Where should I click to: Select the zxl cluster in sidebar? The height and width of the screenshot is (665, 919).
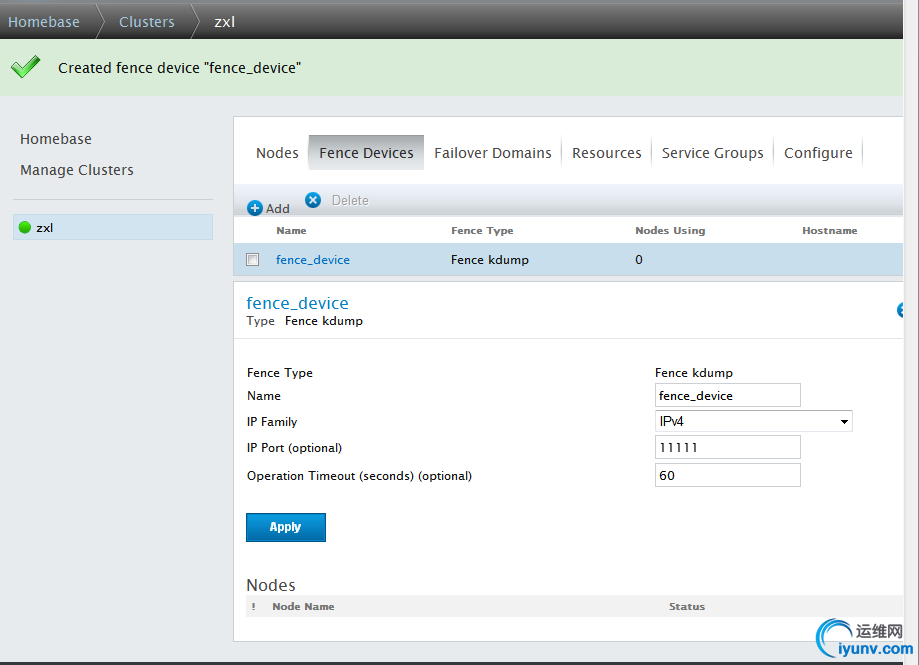point(113,227)
